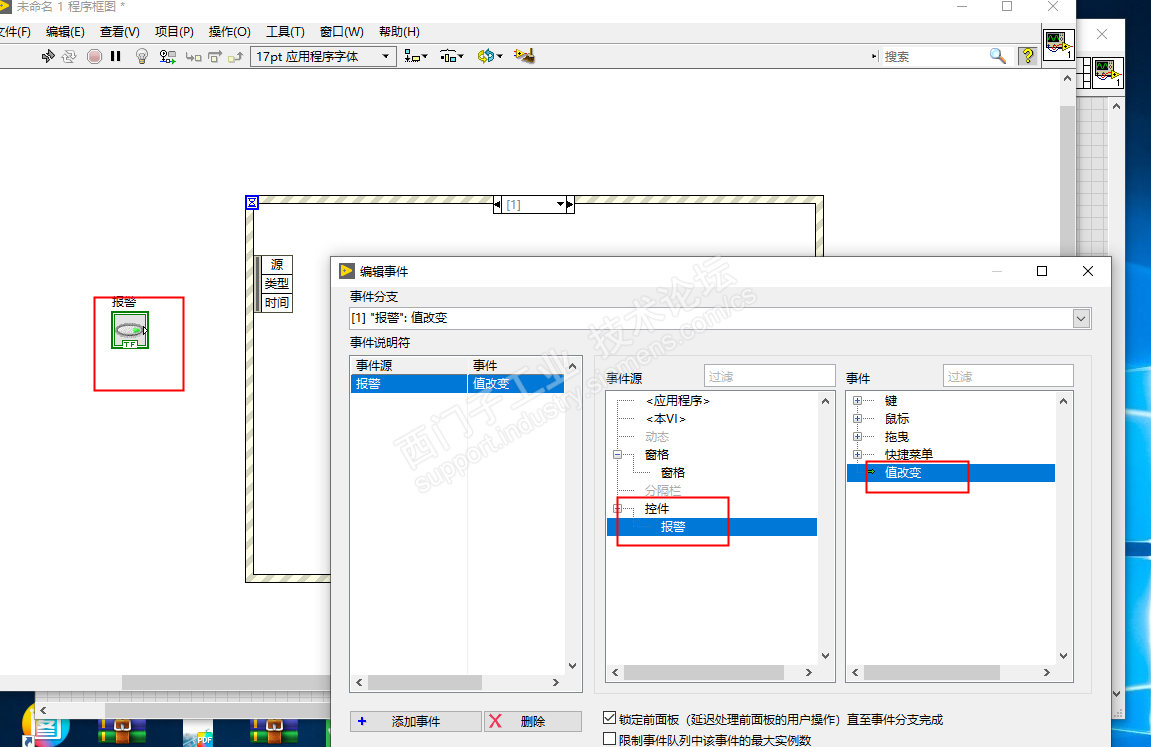Viewport: 1151px width, 747px height.
Task: Click the 类型 event data node item
Action: 277,283
